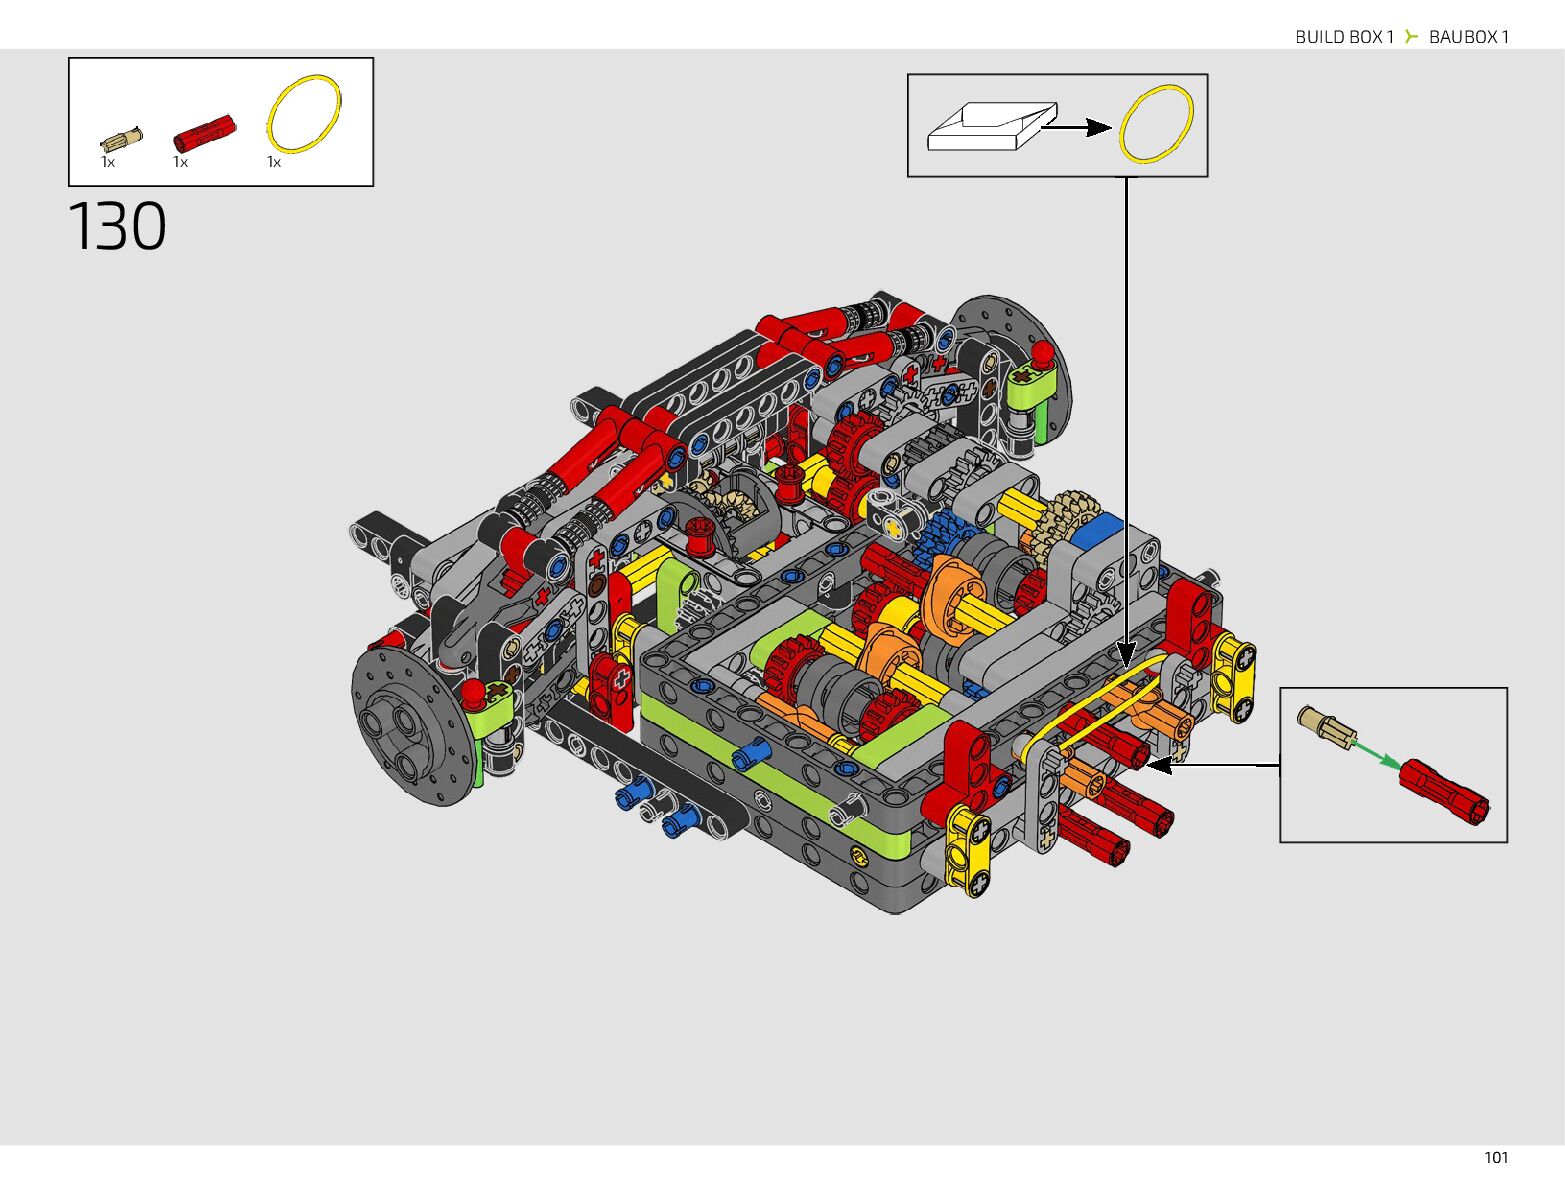Click the BUILD BOX 1 header text
This screenshot has width=1565, height=1191.
coord(1343,37)
